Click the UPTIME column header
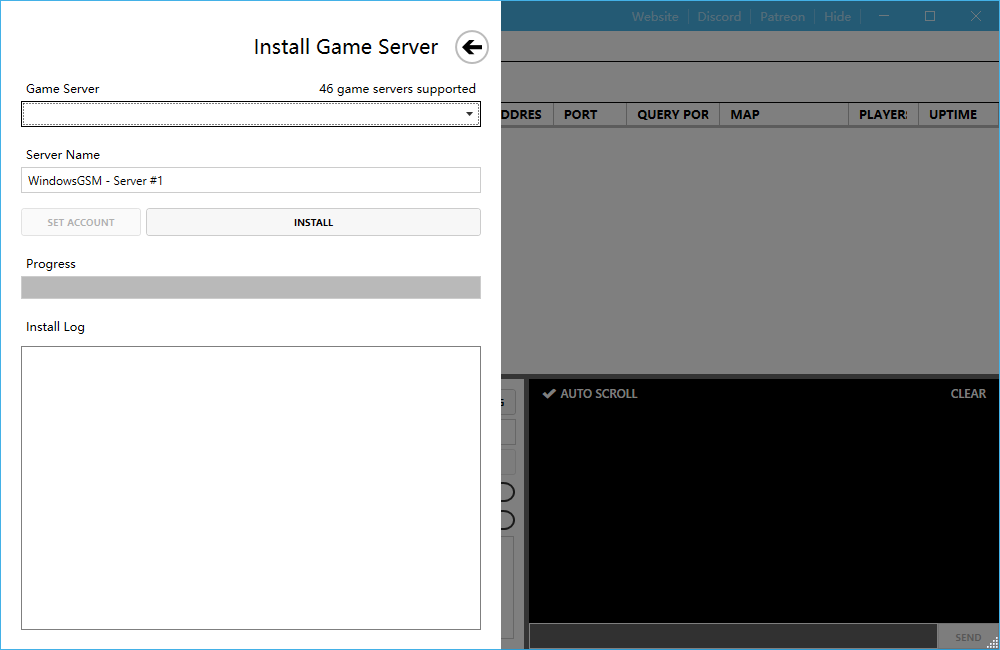 (952, 114)
